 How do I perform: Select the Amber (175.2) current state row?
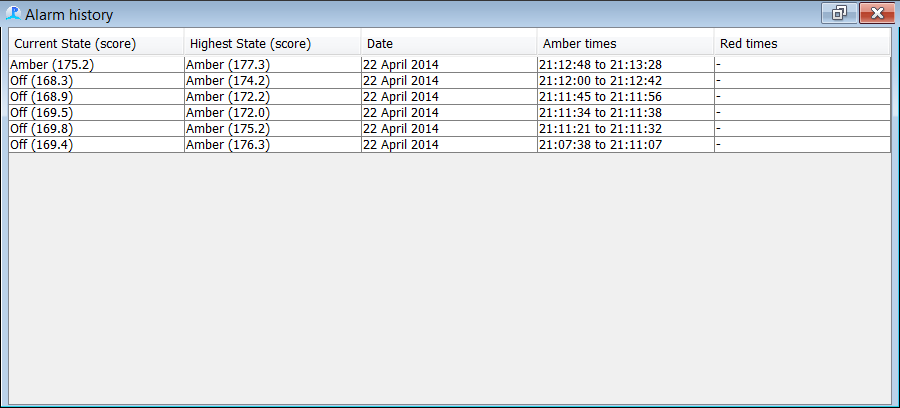click(449, 65)
